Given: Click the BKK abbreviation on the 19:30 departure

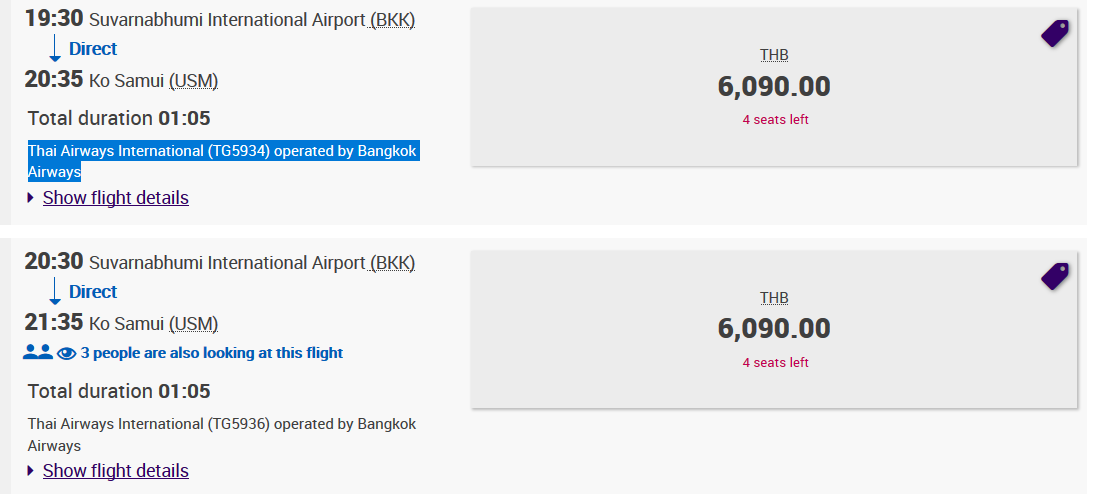Looking at the screenshot, I should pyautogui.click(x=392, y=20).
